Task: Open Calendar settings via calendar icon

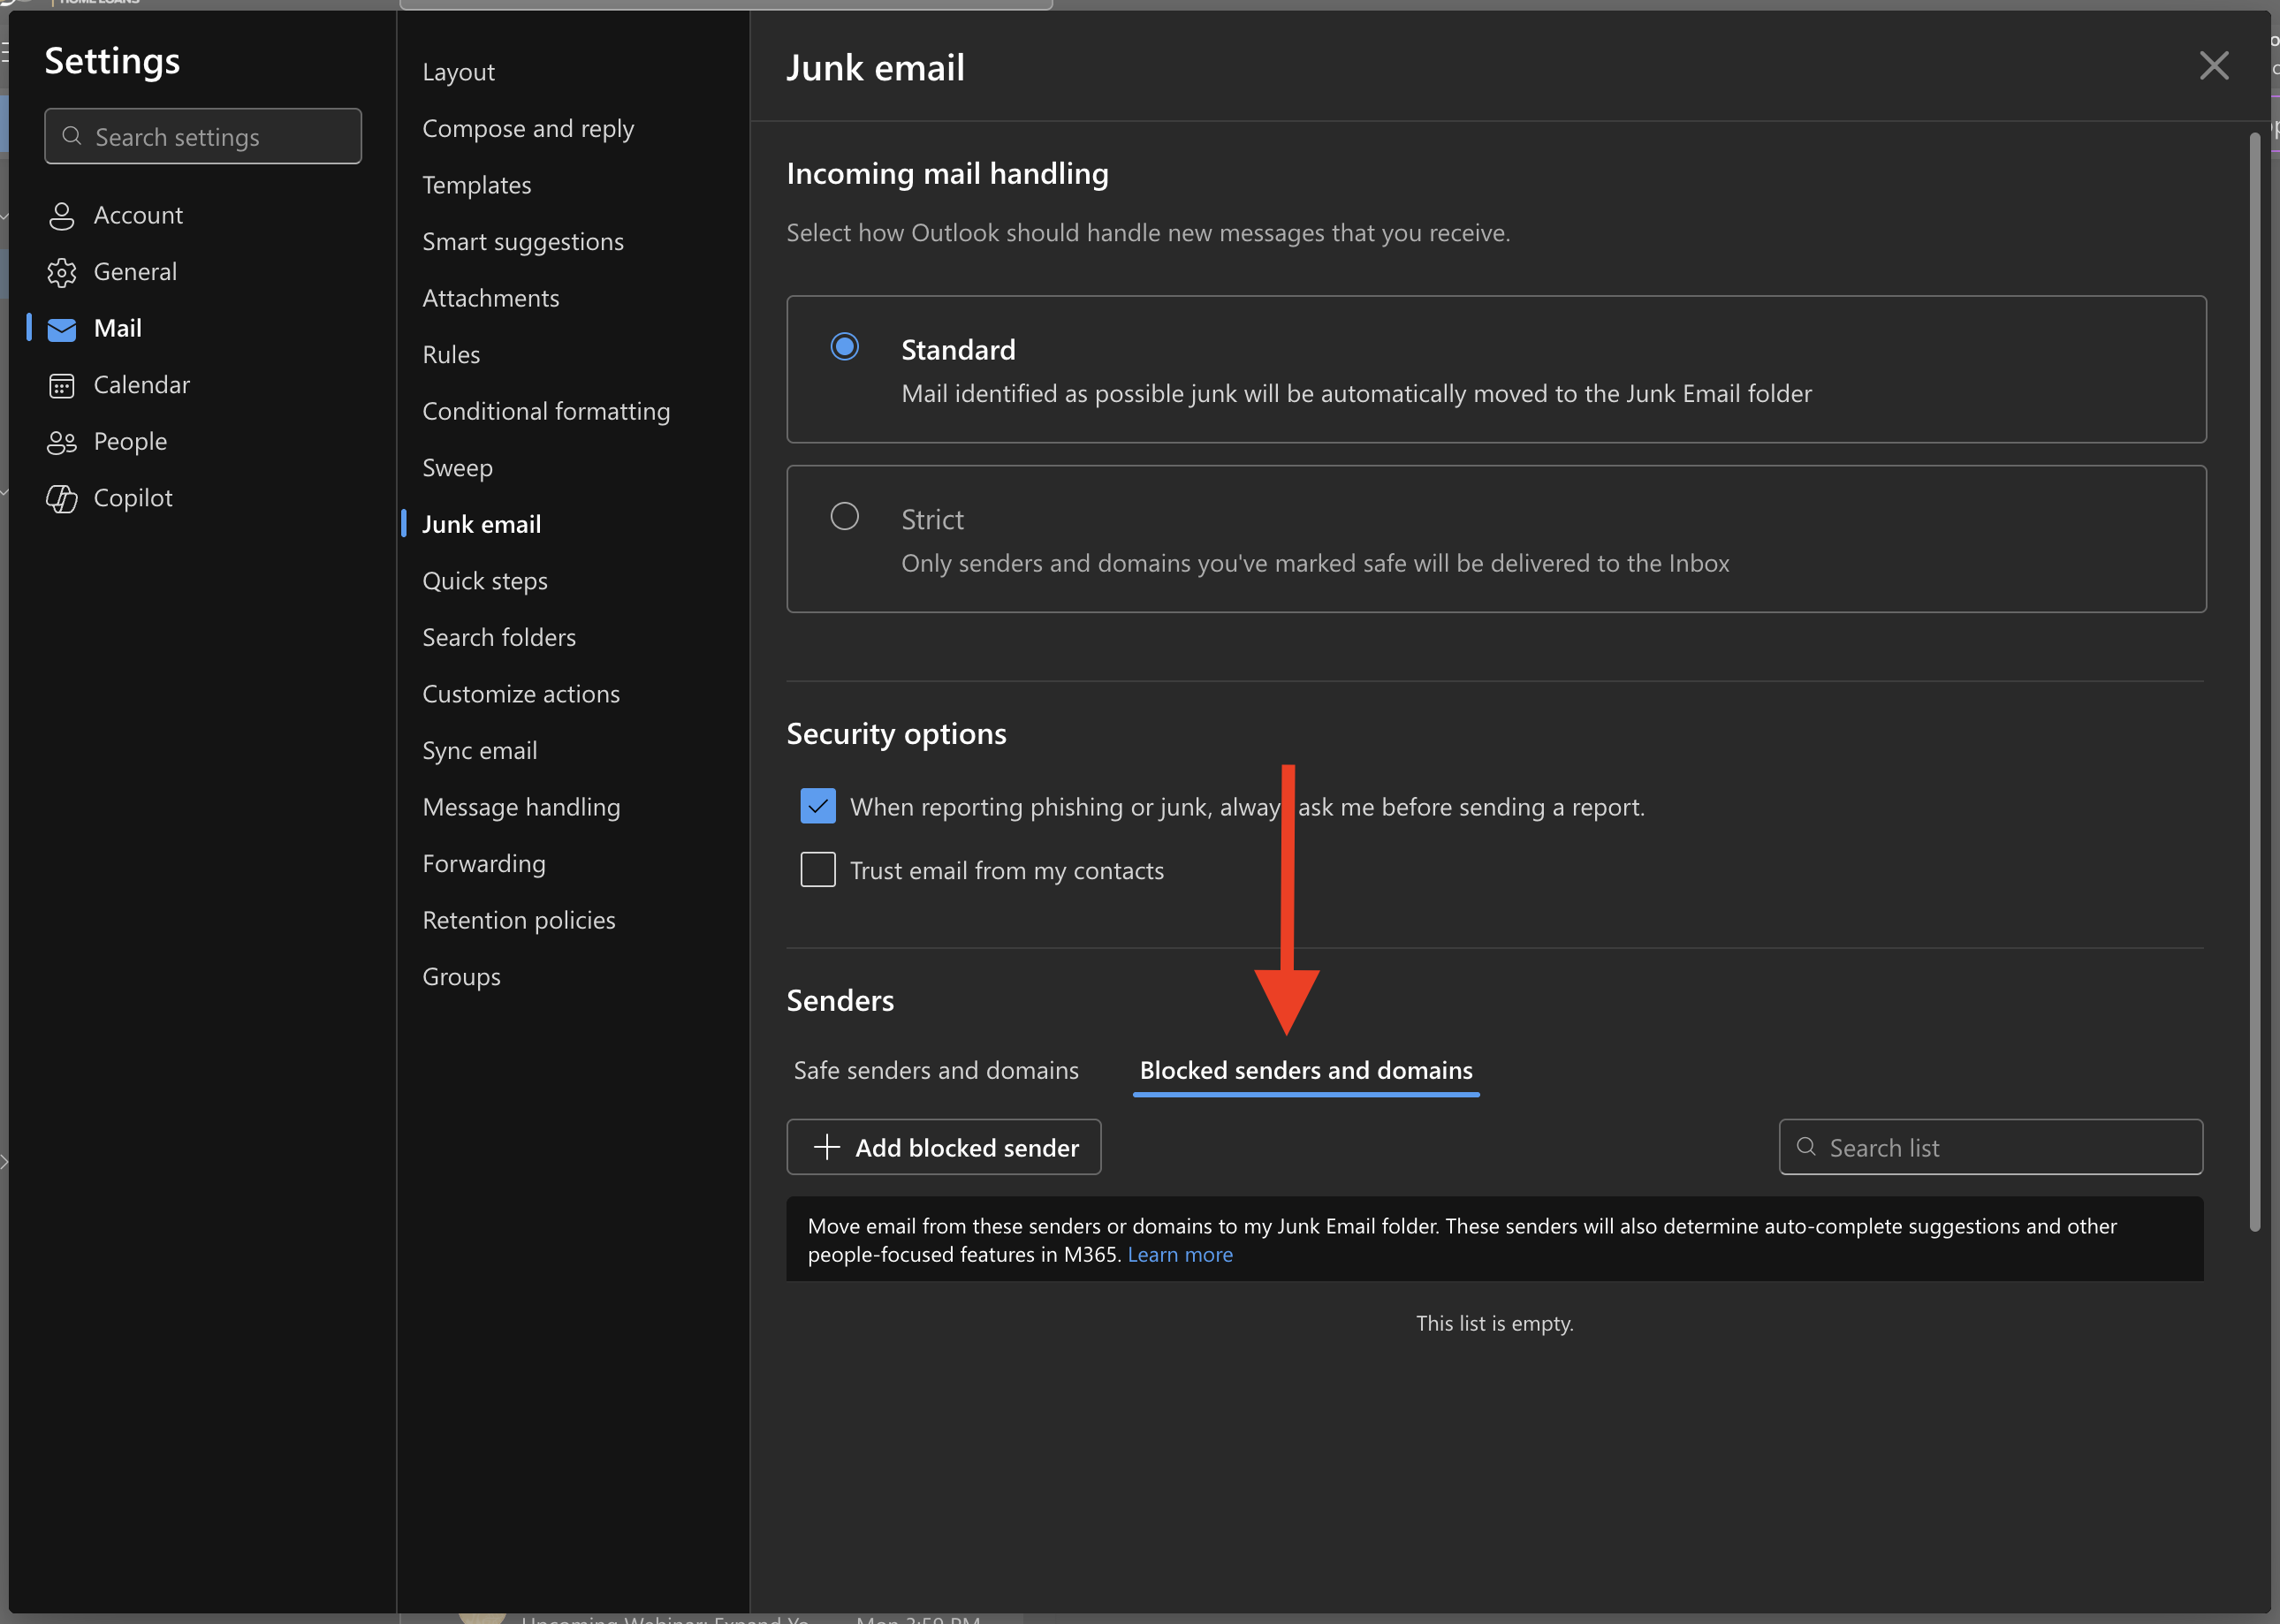Action: [x=62, y=384]
